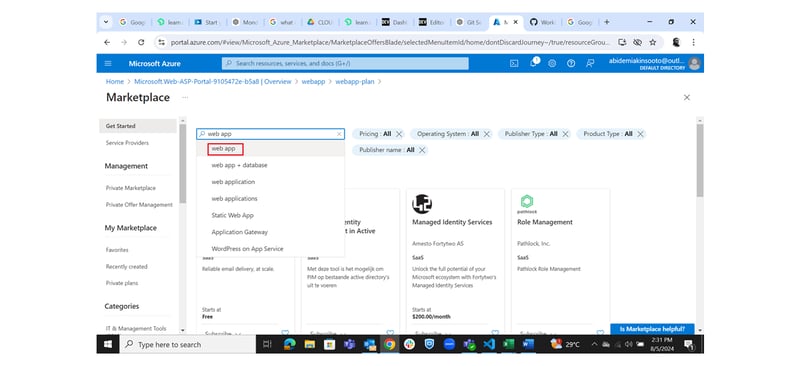
Task: Remove the Publisher Type : All filter
Action: tap(565, 134)
